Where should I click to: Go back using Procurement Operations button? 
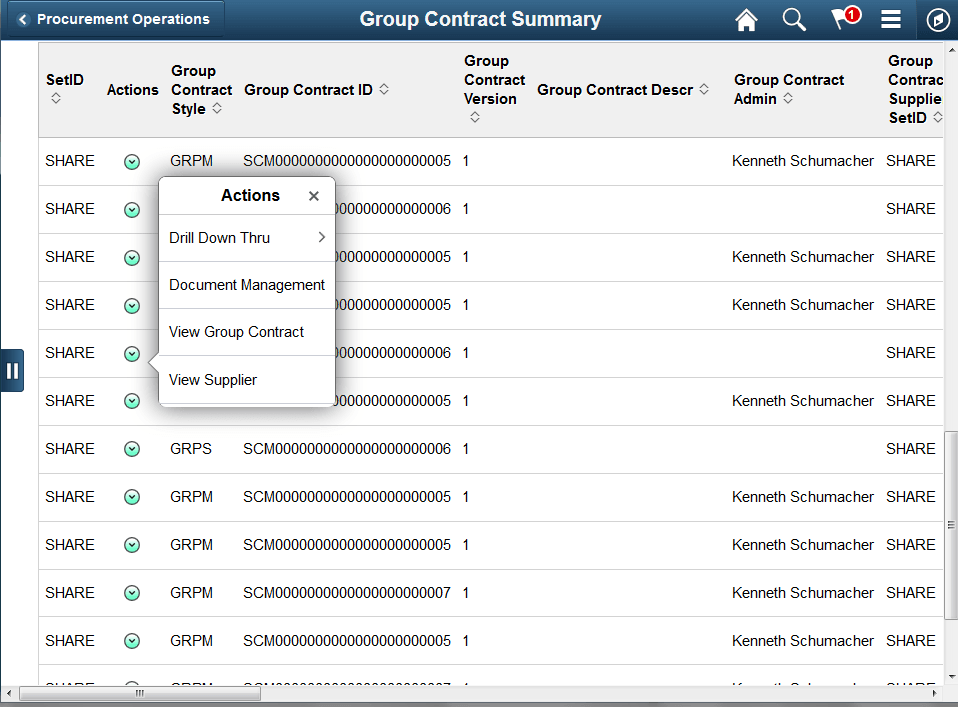(x=113, y=17)
